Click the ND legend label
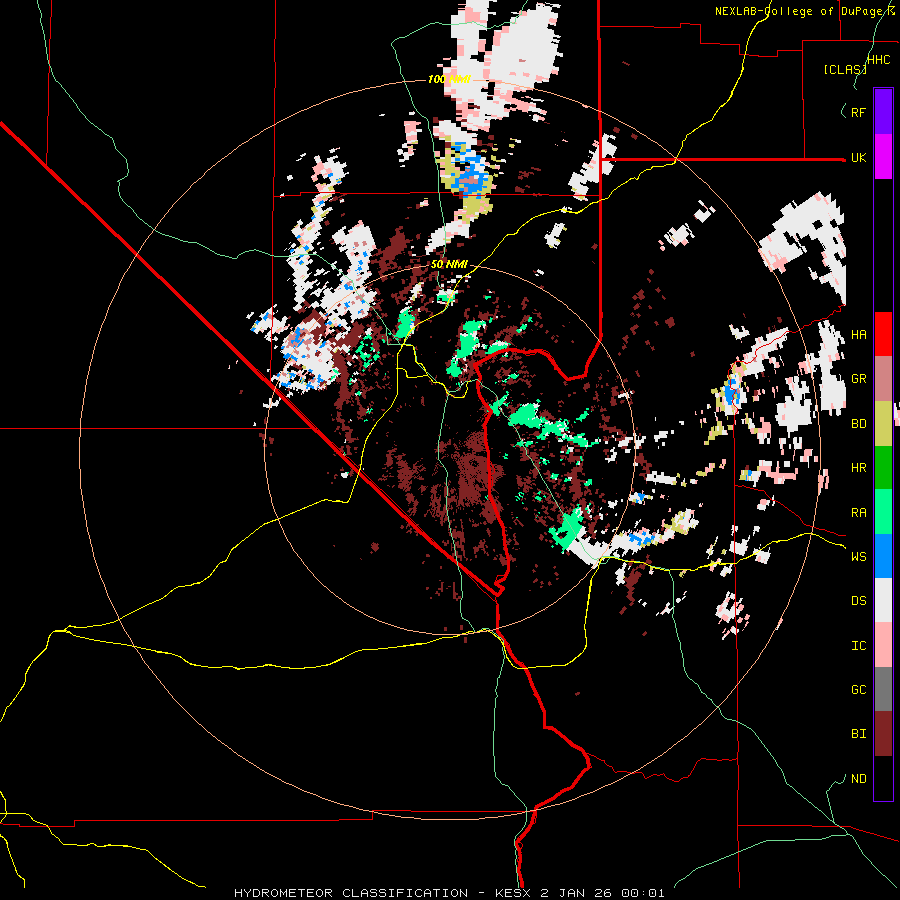 point(858,779)
